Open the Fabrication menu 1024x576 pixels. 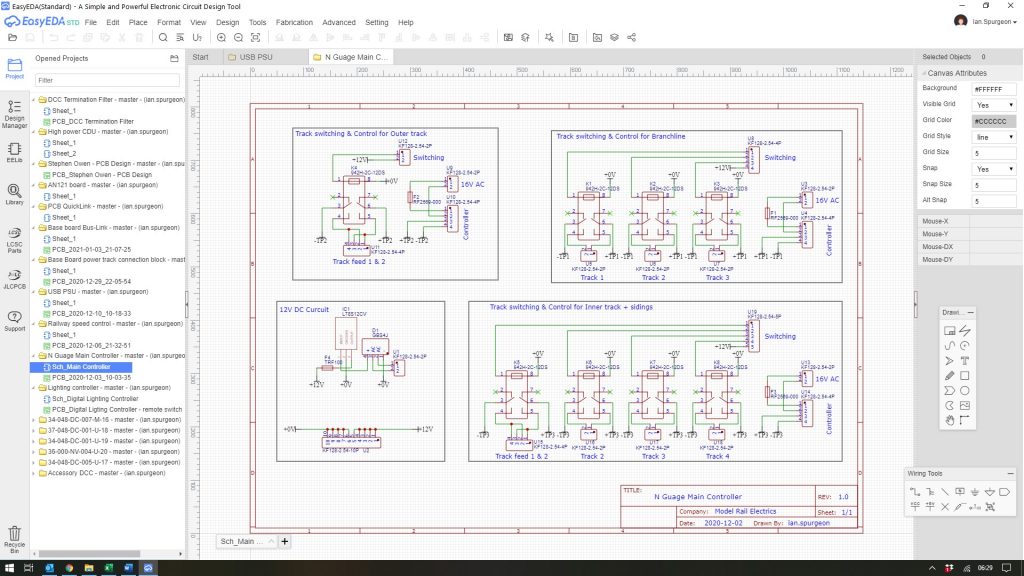[294, 22]
